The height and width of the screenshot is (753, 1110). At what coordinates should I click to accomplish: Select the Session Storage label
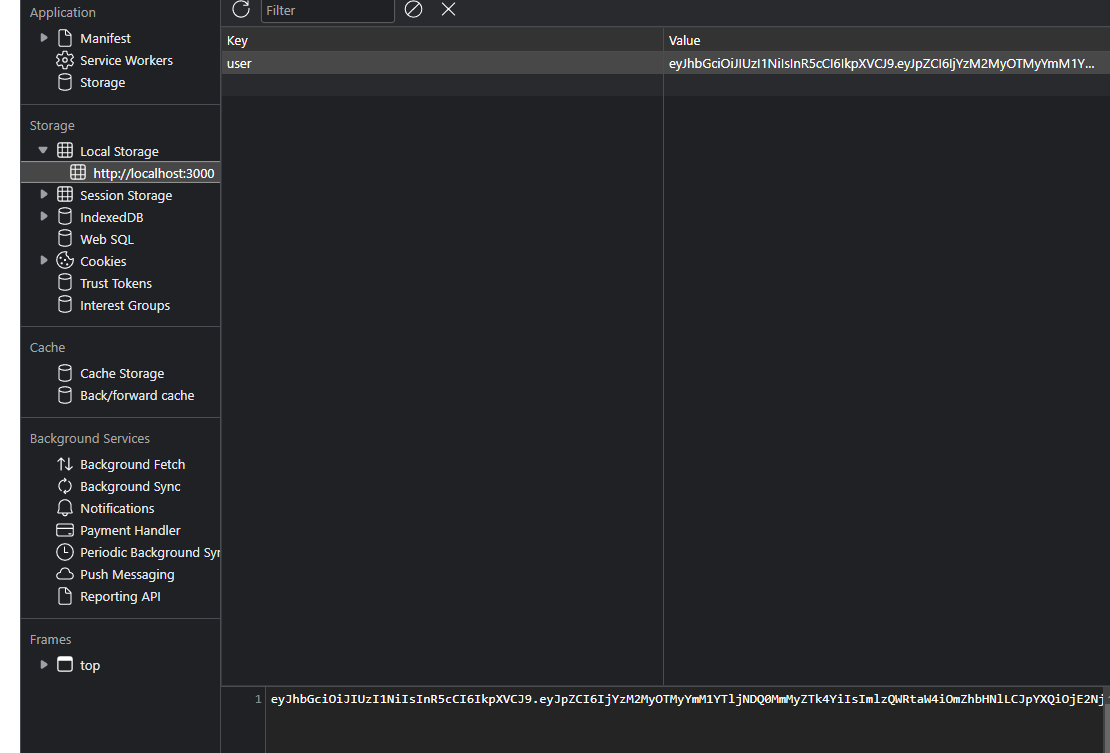[126, 195]
